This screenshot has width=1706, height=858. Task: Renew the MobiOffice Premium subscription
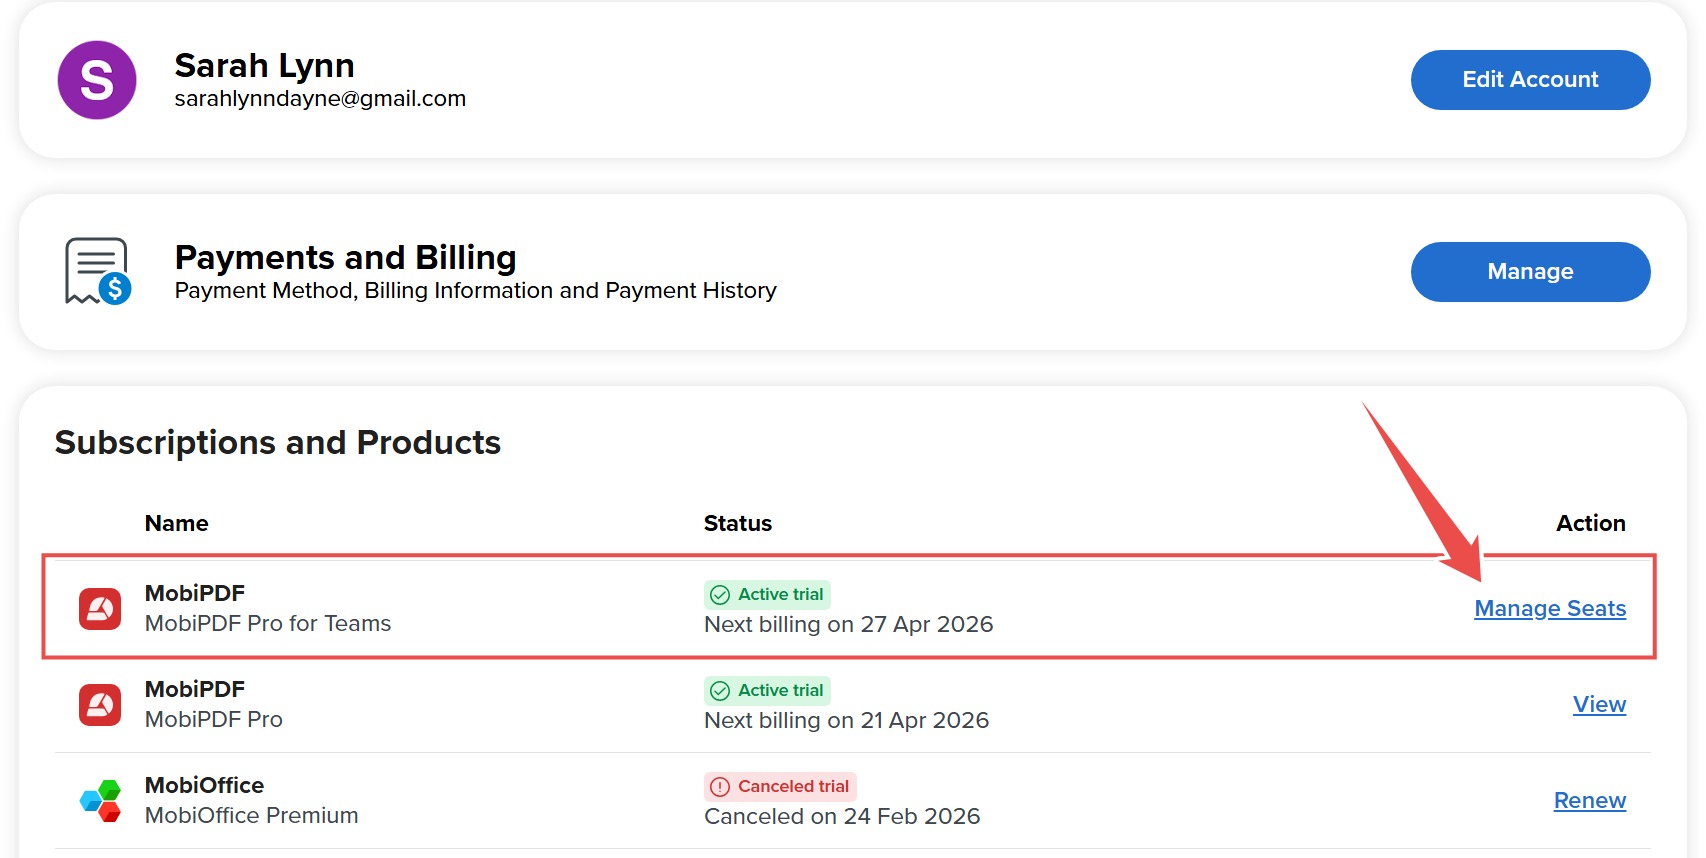[1590, 800]
